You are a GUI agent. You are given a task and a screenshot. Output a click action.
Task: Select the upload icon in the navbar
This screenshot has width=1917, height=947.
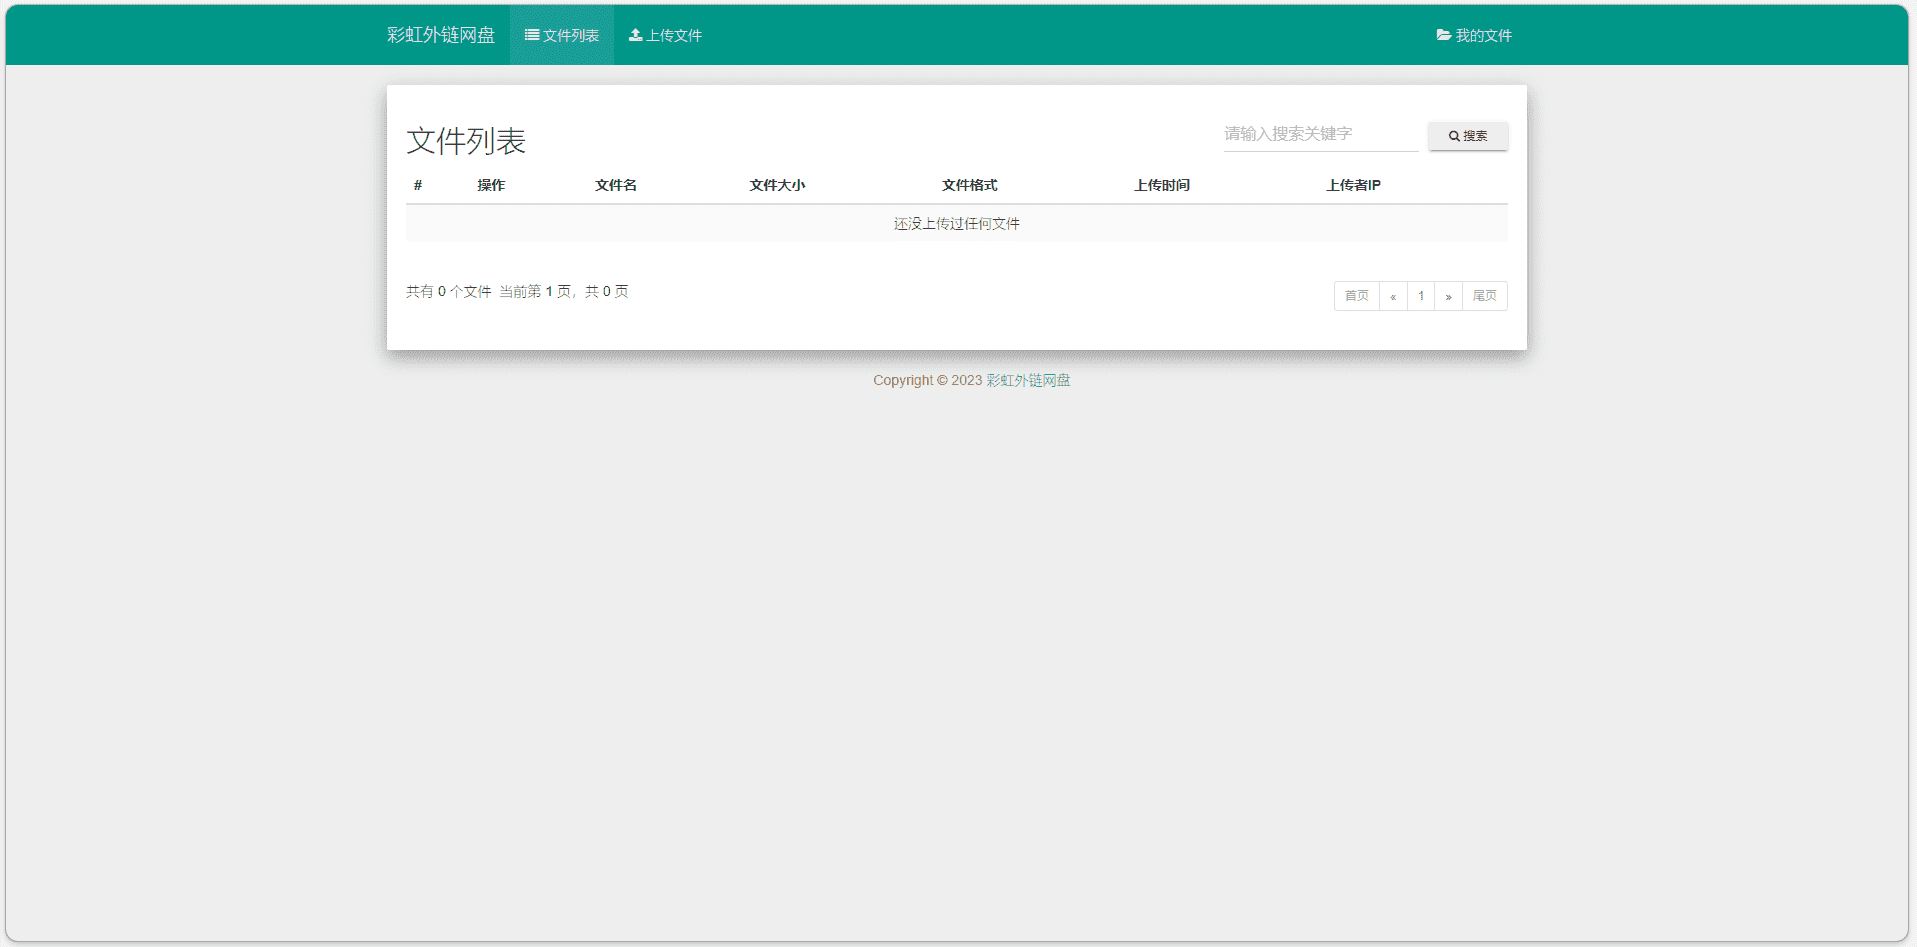(634, 35)
